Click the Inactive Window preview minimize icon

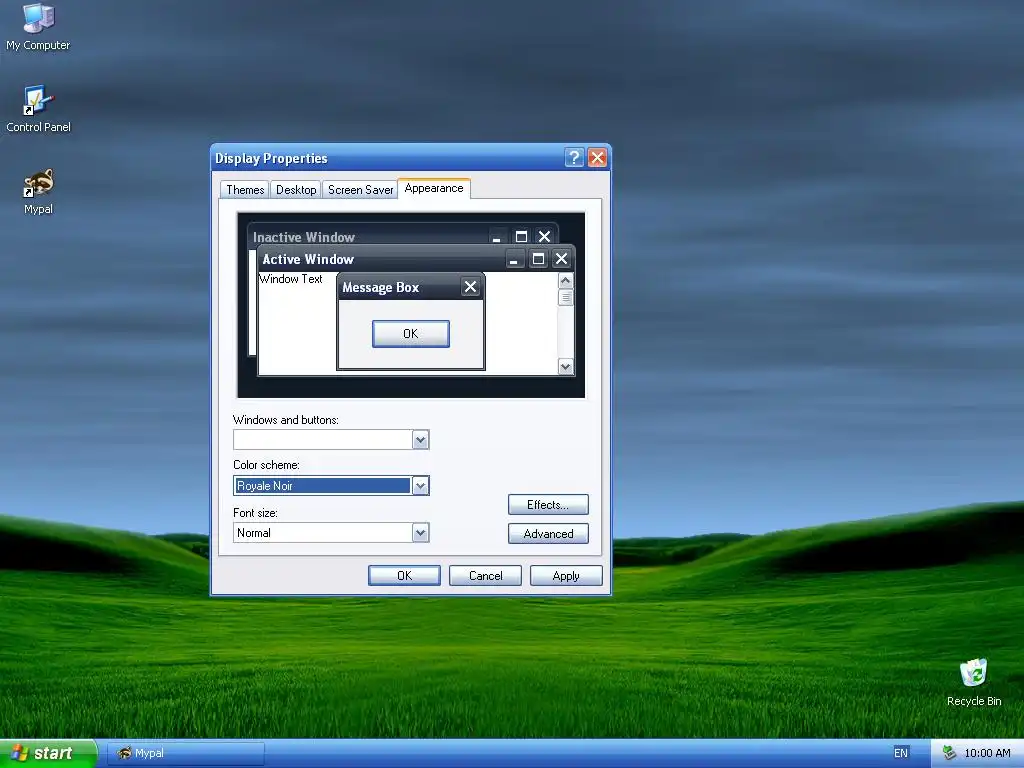click(497, 236)
